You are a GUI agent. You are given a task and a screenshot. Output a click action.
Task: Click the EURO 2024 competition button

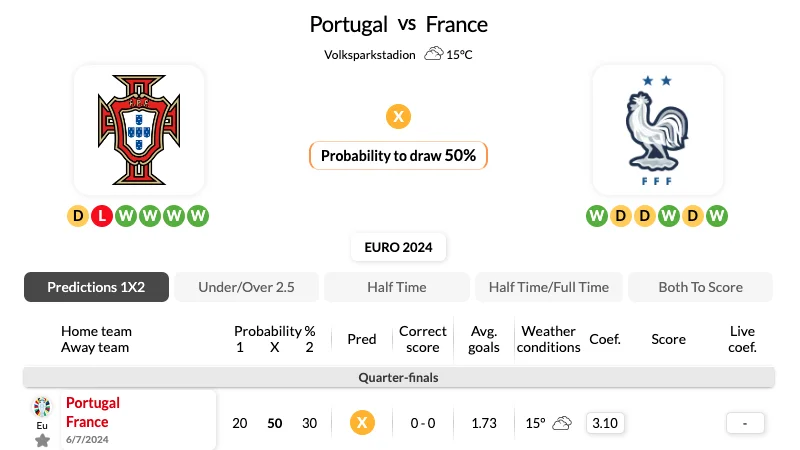[398, 247]
